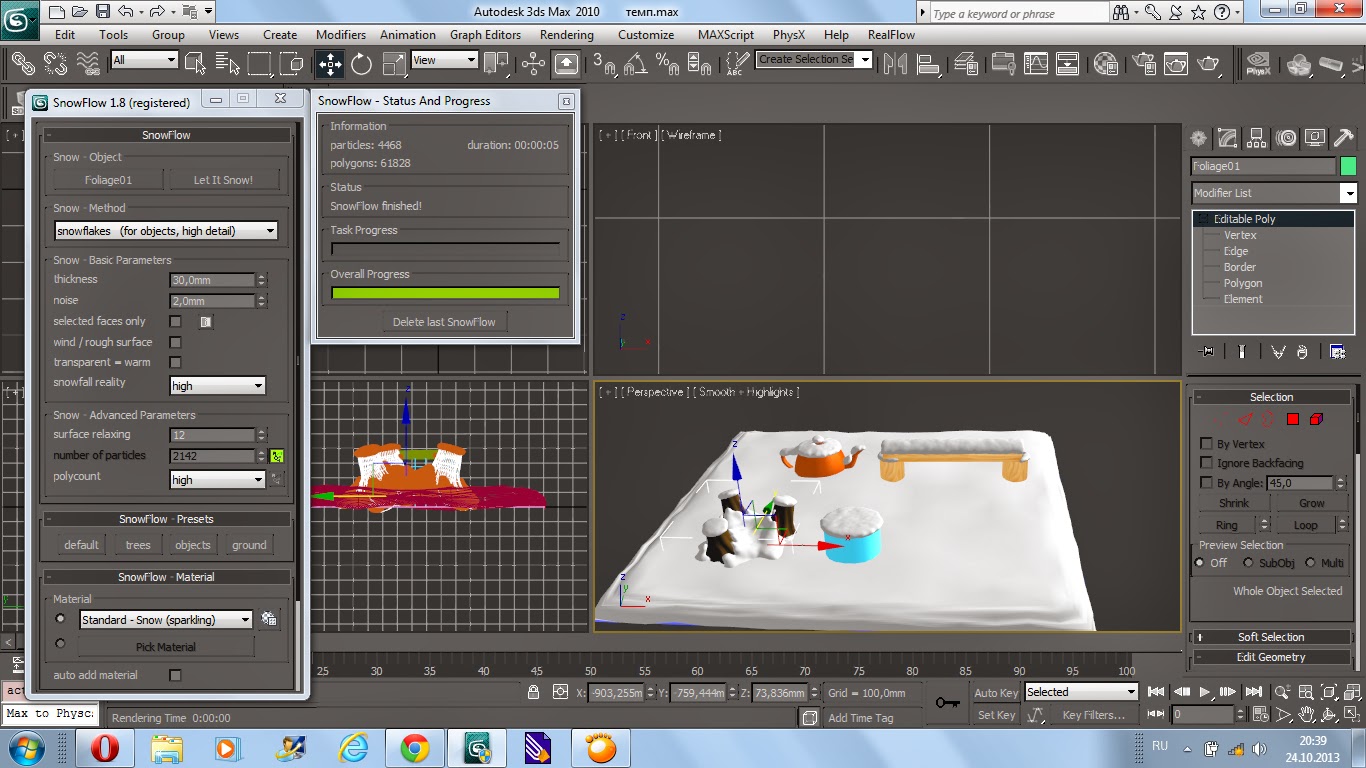Open the RealFlow menu
This screenshot has width=1366, height=768.
(x=890, y=34)
